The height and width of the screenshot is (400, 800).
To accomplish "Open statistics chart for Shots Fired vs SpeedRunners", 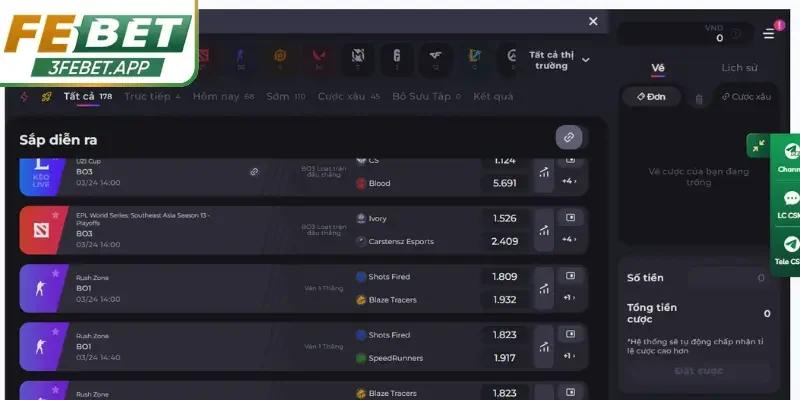I will [x=544, y=346].
